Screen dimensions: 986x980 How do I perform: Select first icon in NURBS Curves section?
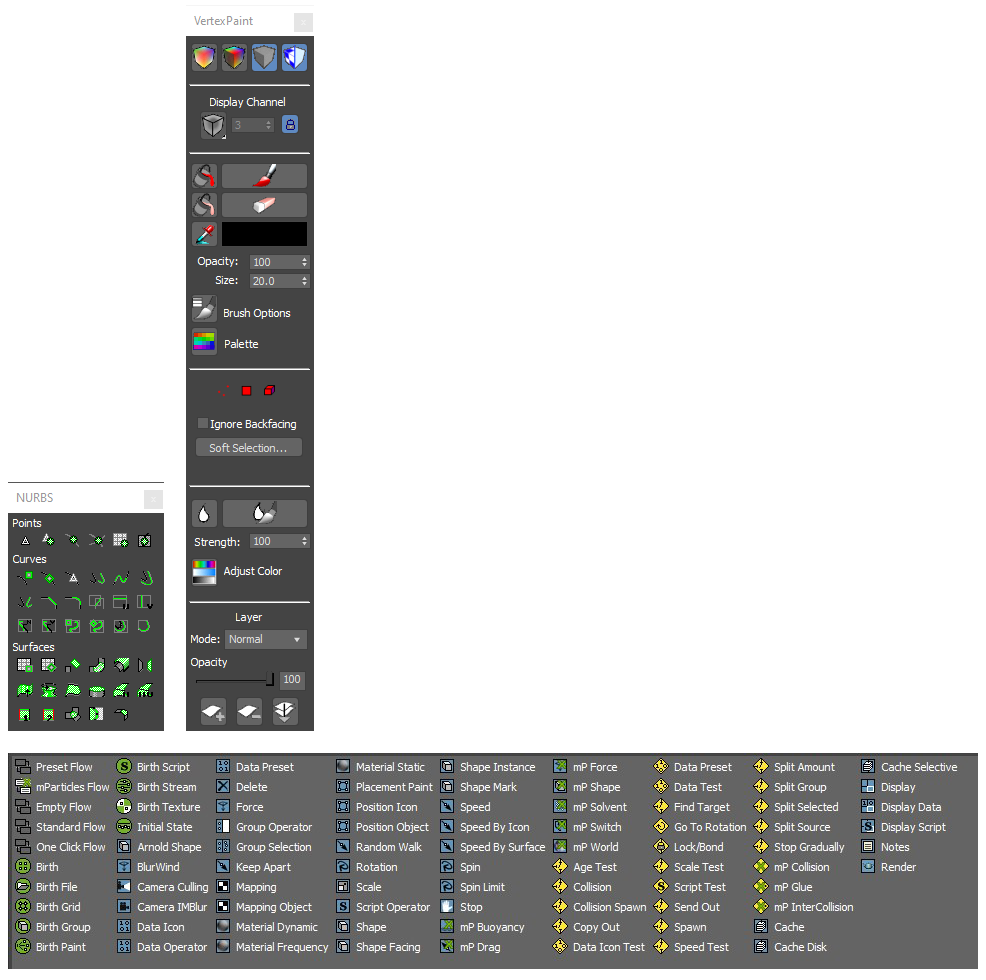tap(25, 577)
